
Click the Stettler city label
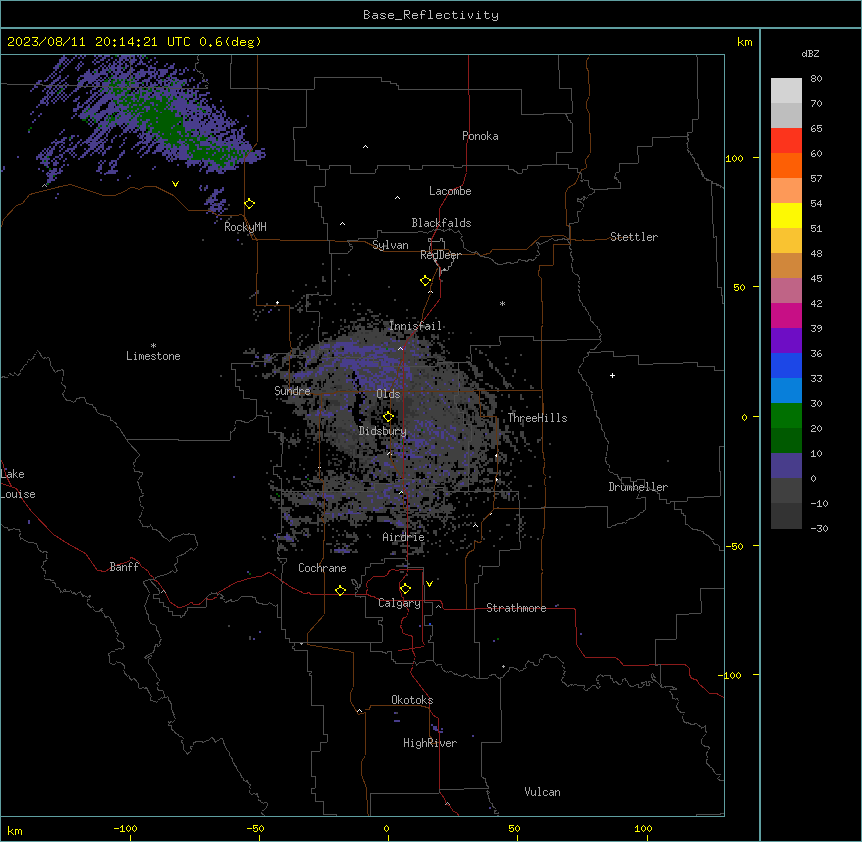pyautogui.click(x=634, y=237)
